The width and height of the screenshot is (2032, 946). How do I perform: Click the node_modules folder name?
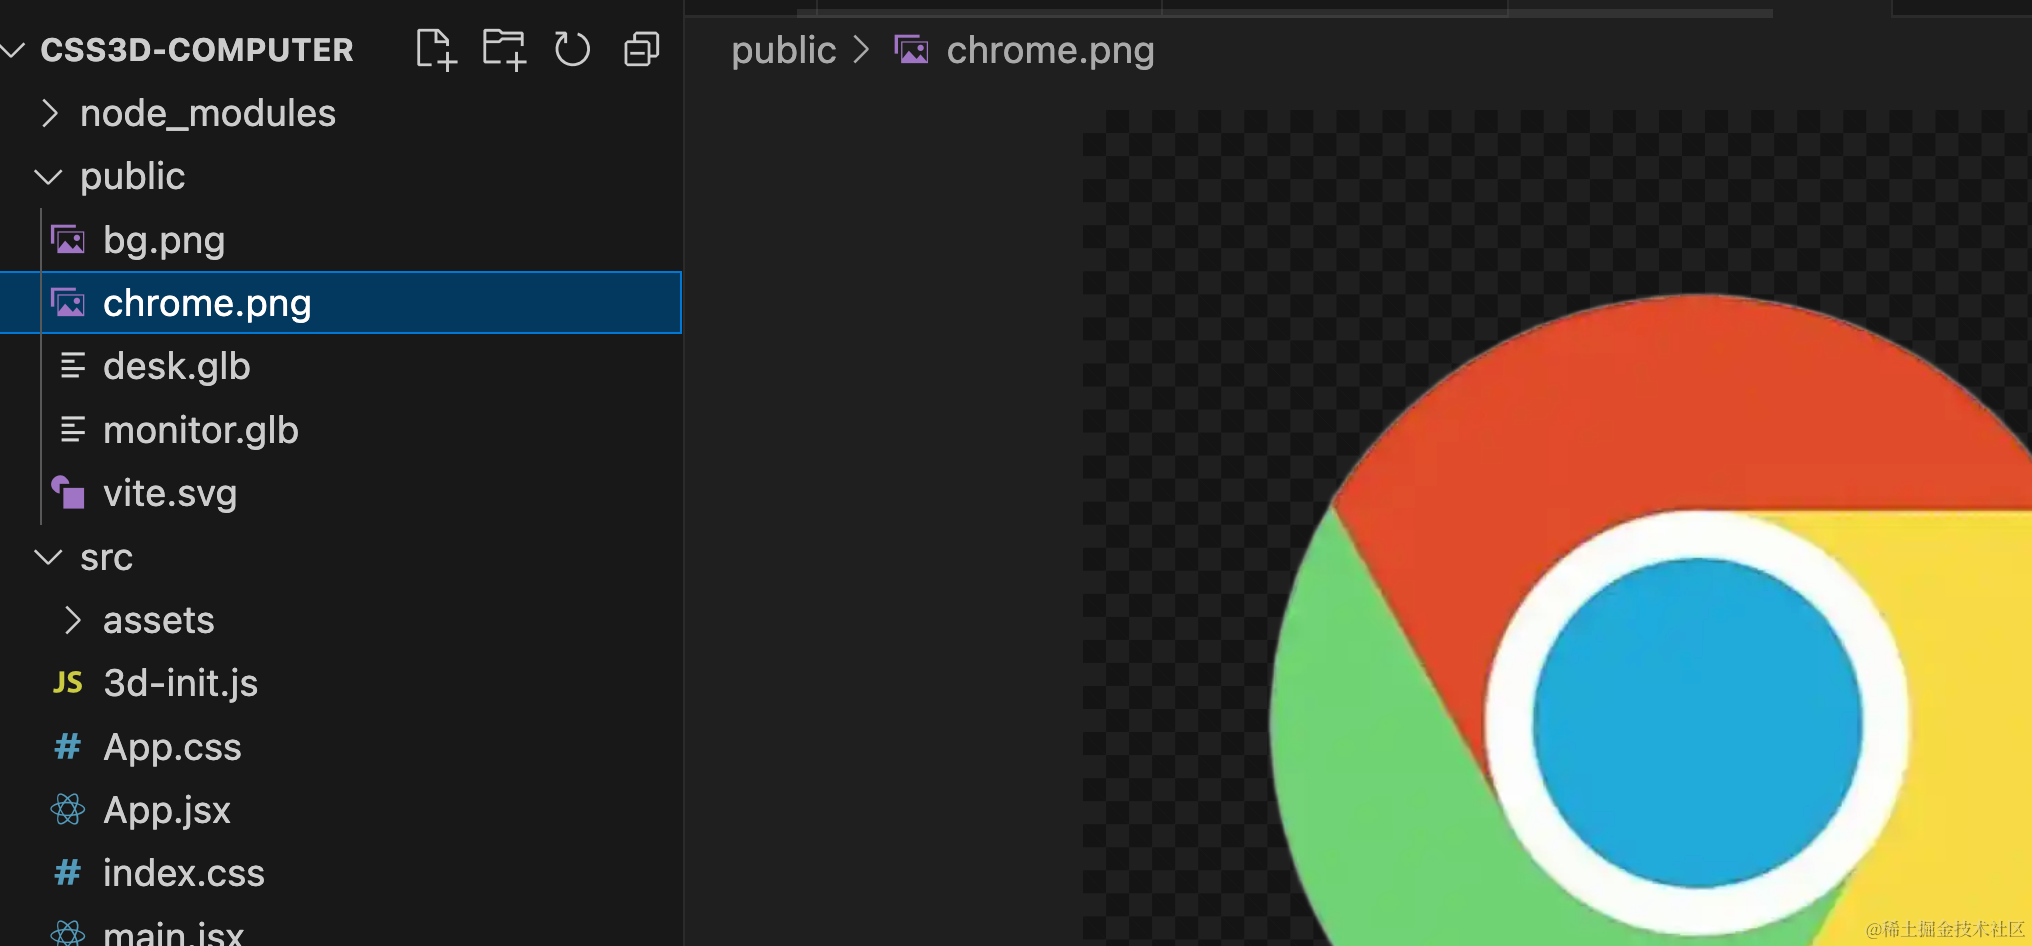tap(208, 113)
